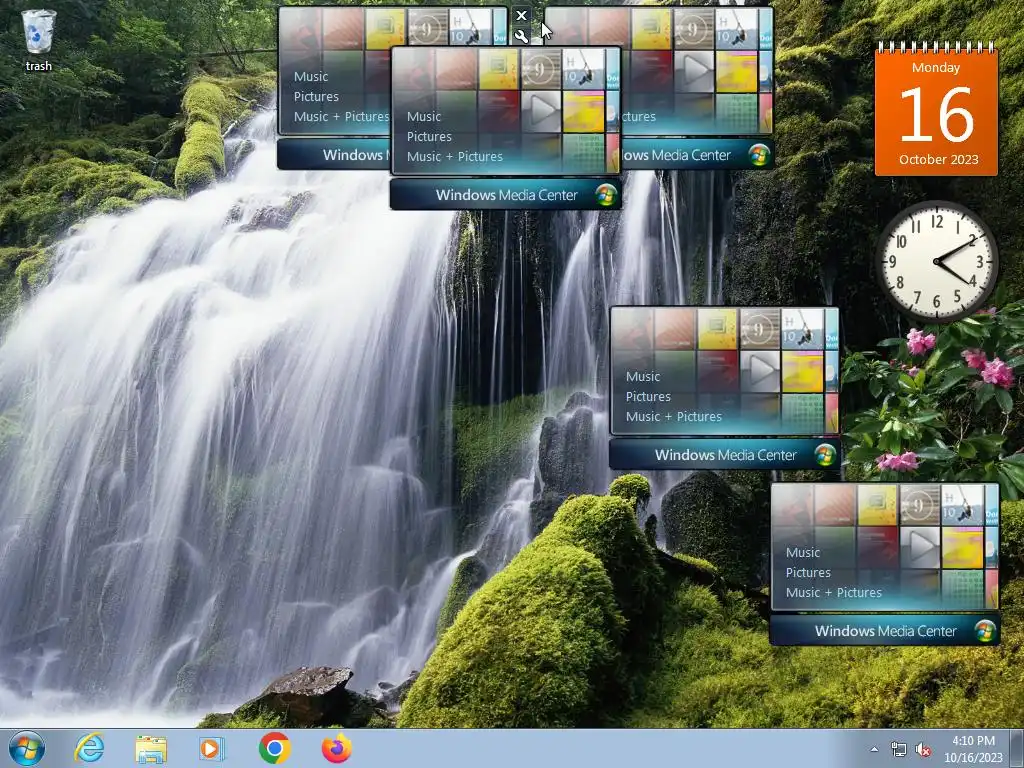This screenshot has height=768, width=1024.
Task: Select the trash desktop icon
Action: point(39,40)
